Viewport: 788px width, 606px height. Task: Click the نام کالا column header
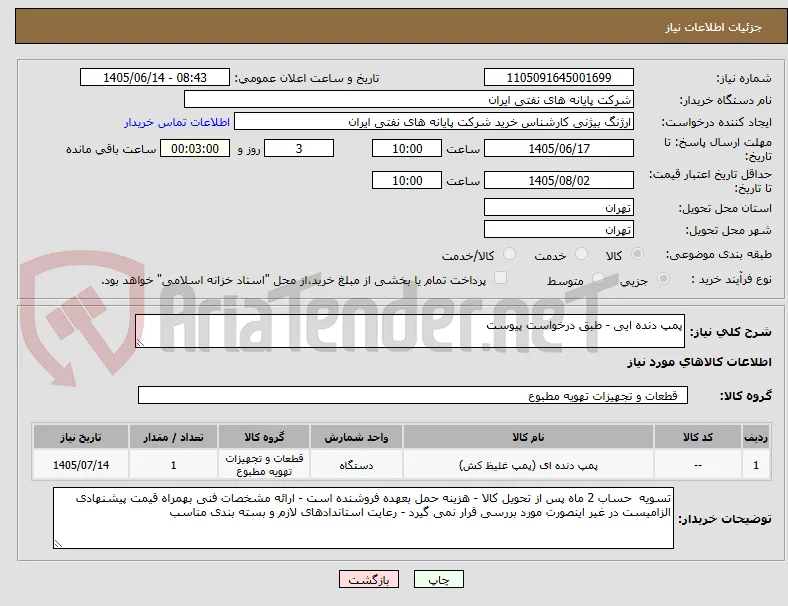(528, 437)
